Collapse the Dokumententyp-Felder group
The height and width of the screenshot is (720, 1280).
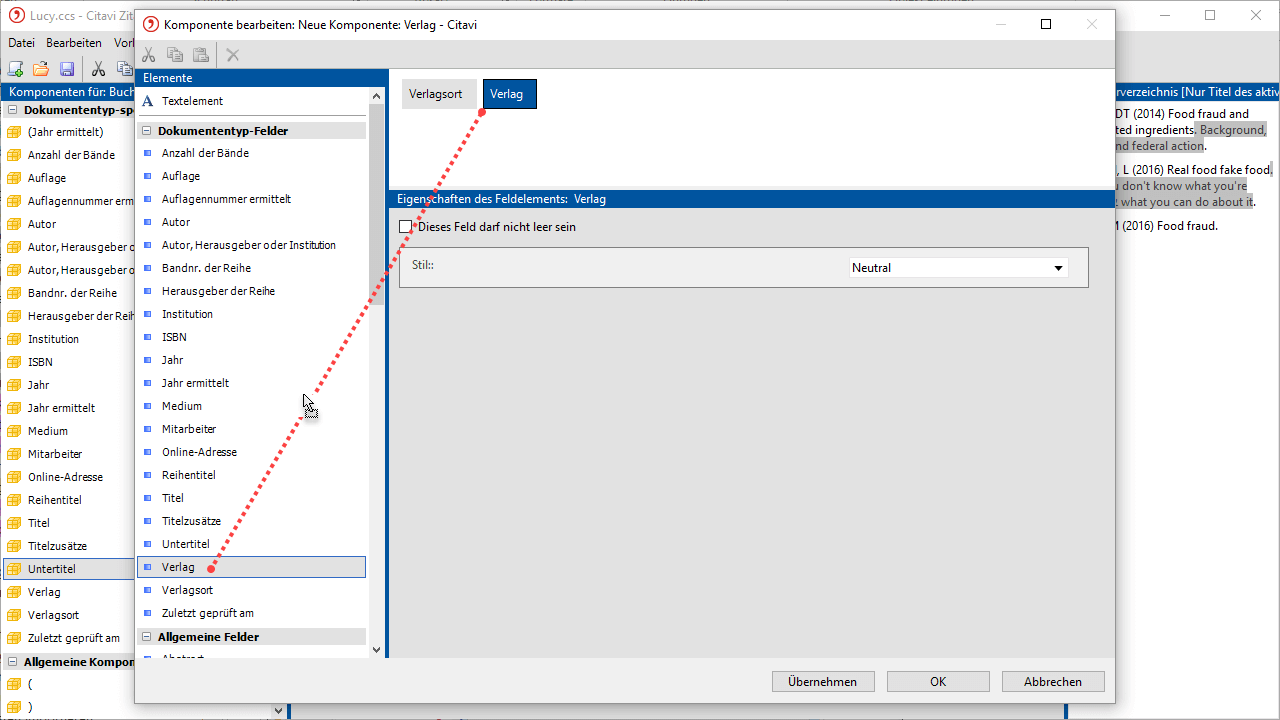[147, 131]
